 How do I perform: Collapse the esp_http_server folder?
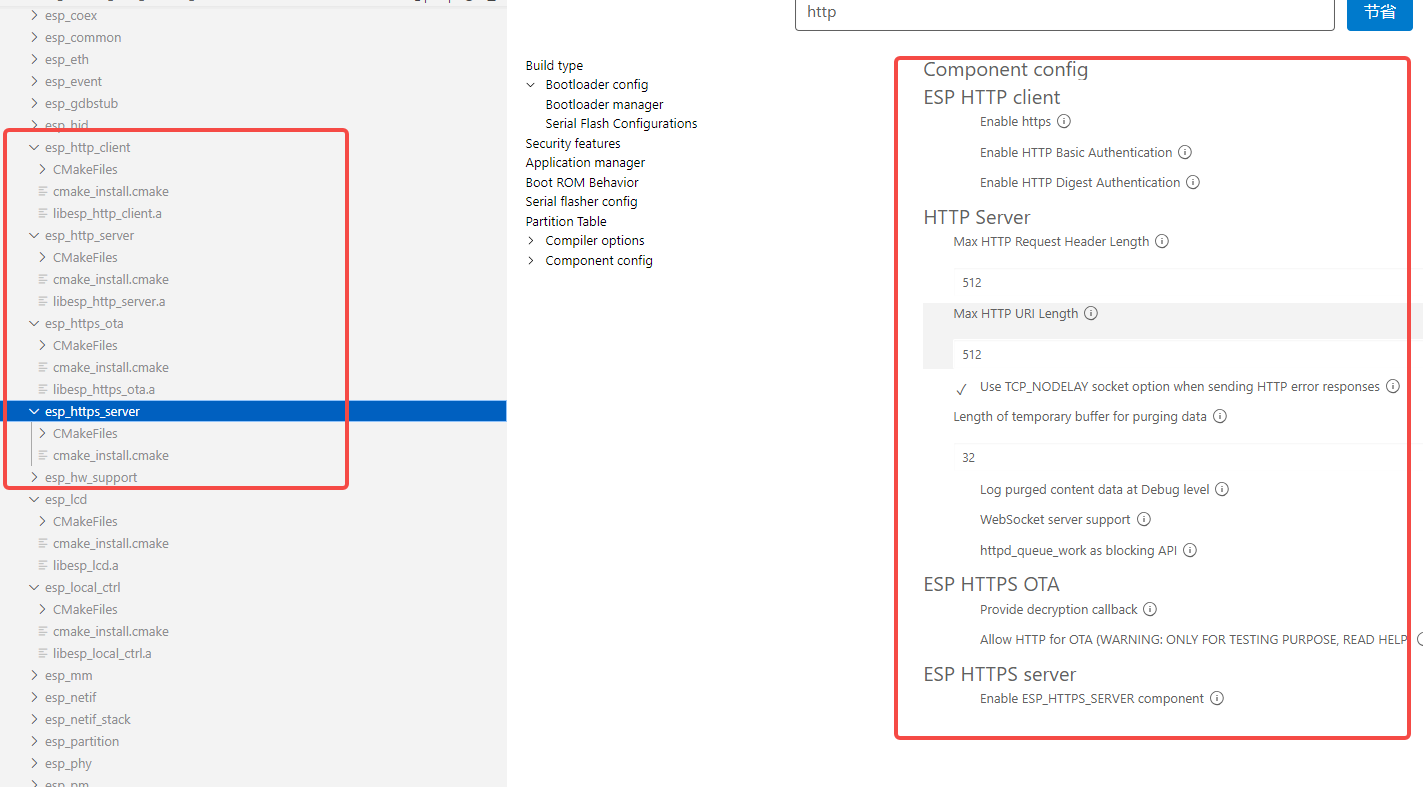(35, 235)
